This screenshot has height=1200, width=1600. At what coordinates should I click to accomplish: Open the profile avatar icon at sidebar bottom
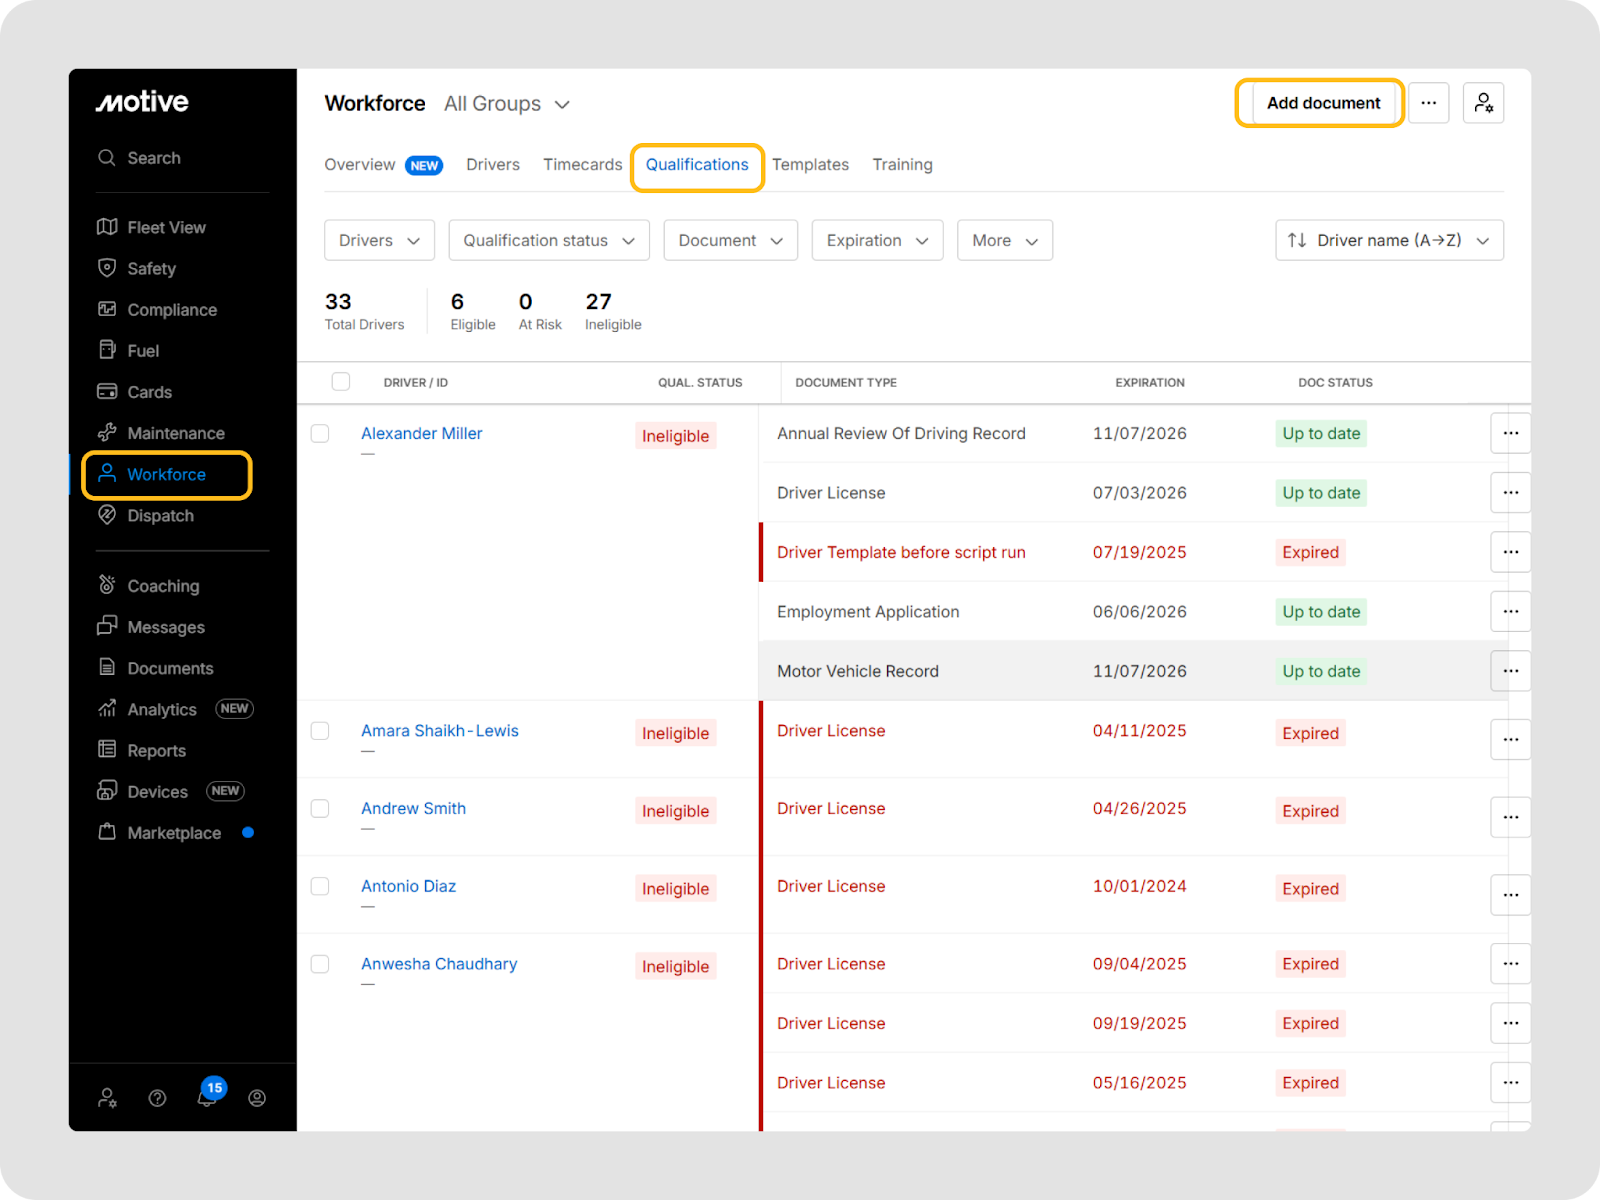(257, 1098)
